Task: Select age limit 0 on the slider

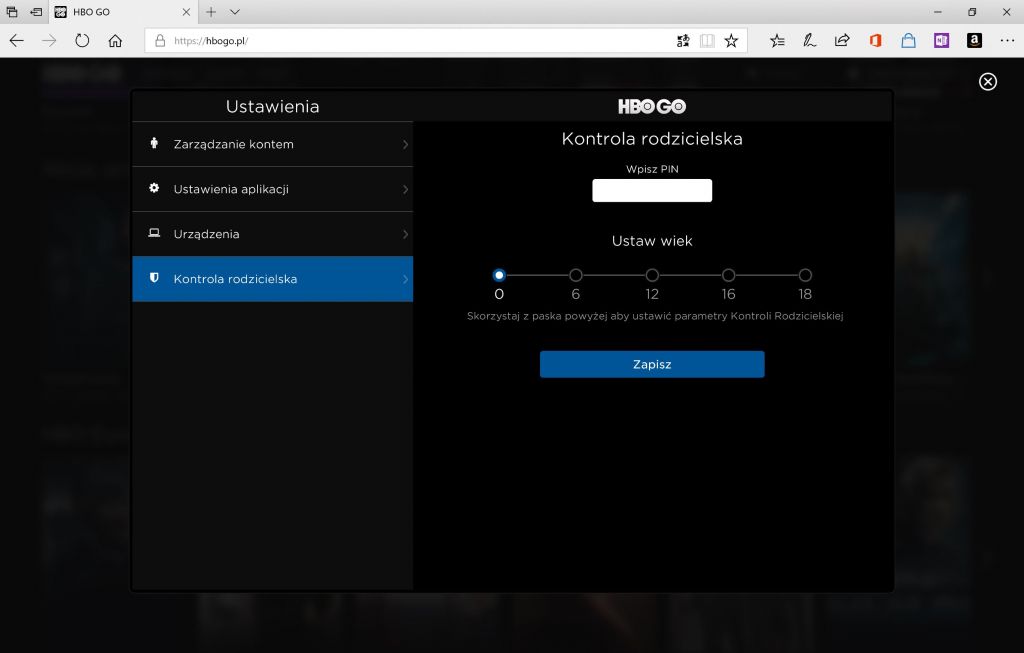Action: [x=499, y=275]
